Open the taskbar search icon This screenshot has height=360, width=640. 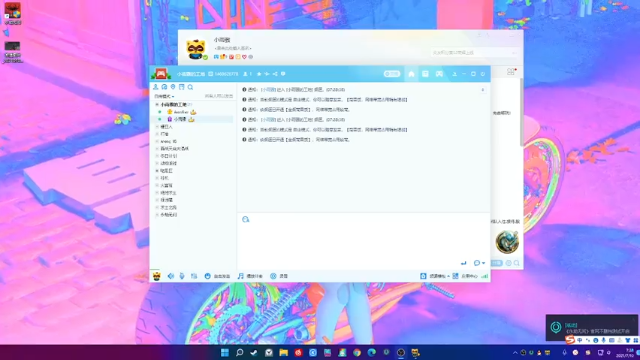pyautogui.click(x=240, y=353)
